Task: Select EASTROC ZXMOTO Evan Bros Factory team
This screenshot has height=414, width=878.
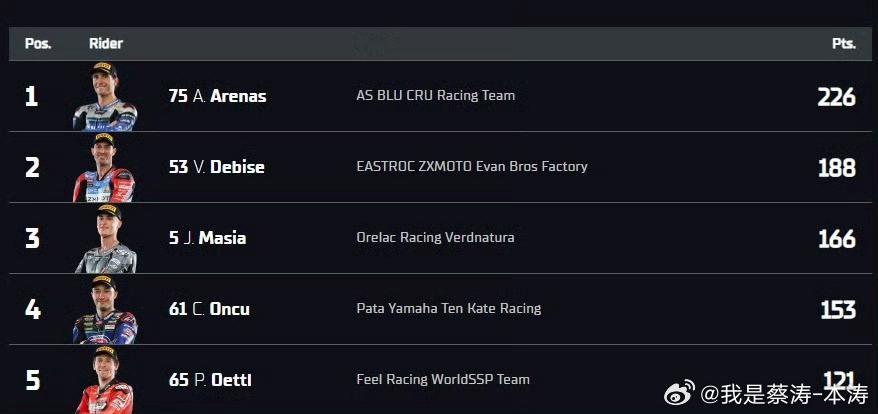Action: click(471, 166)
